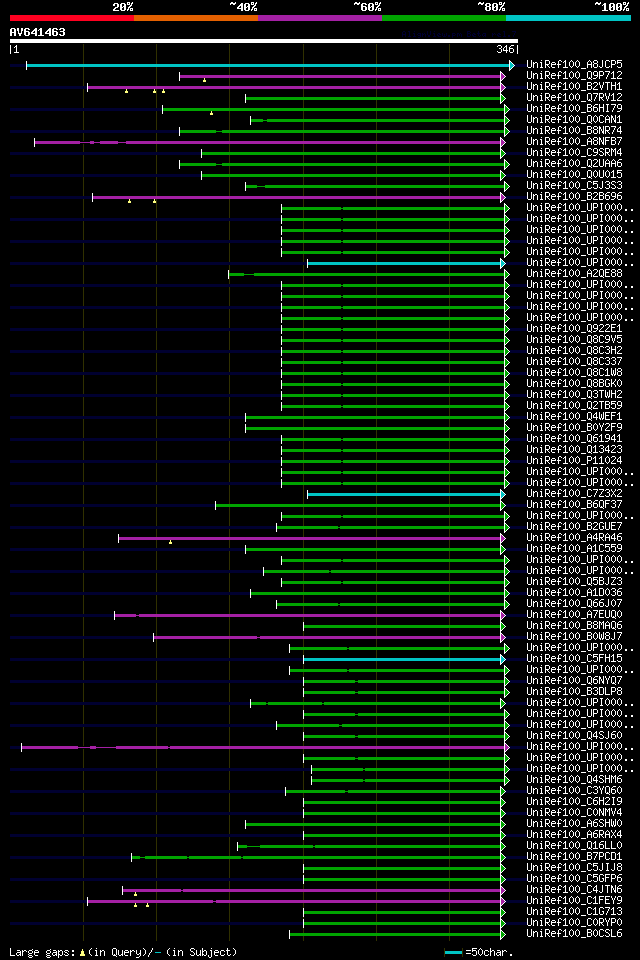Open UniRef100_B0Y2F9 hit
The image size is (640, 960).
[x=574, y=428]
